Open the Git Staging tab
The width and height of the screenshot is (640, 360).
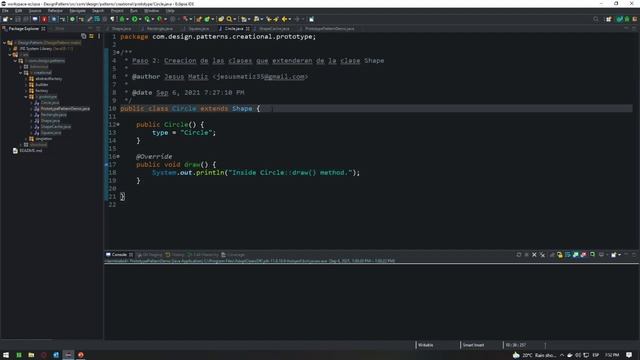coord(150,255)
